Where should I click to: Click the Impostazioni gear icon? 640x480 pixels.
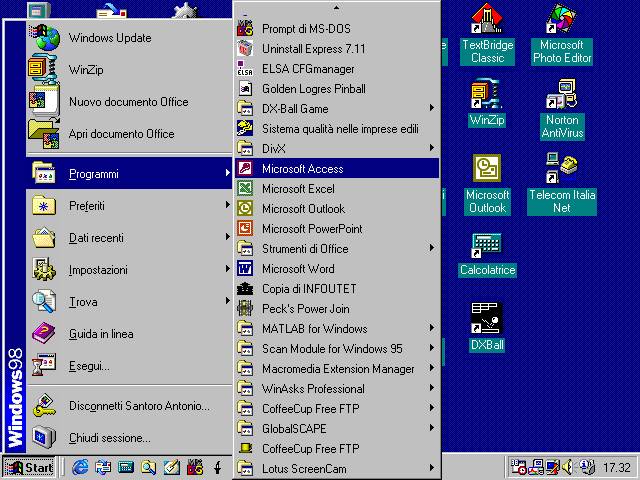(x=44, y=269)
